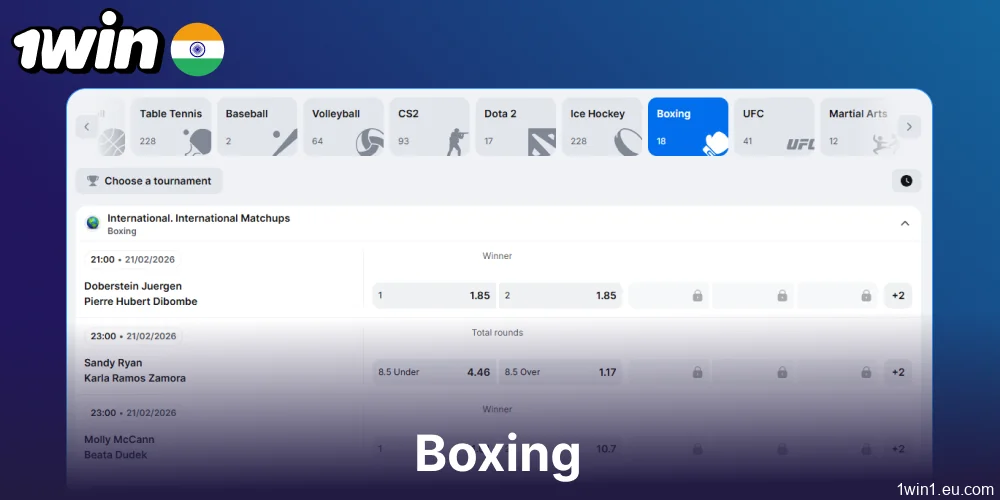Screen dimensions: 1000x500
Task: Select the CS2 sport tab
Action: click(429, 127)
